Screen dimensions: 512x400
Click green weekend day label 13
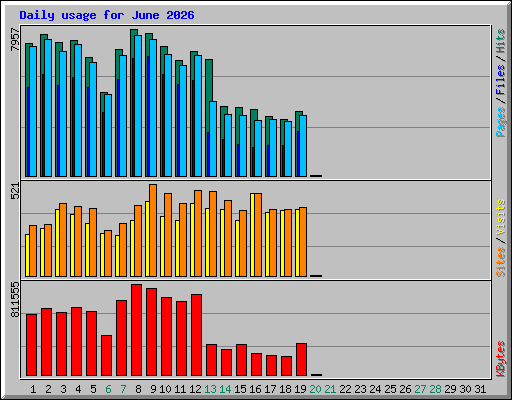click(210, 389)
